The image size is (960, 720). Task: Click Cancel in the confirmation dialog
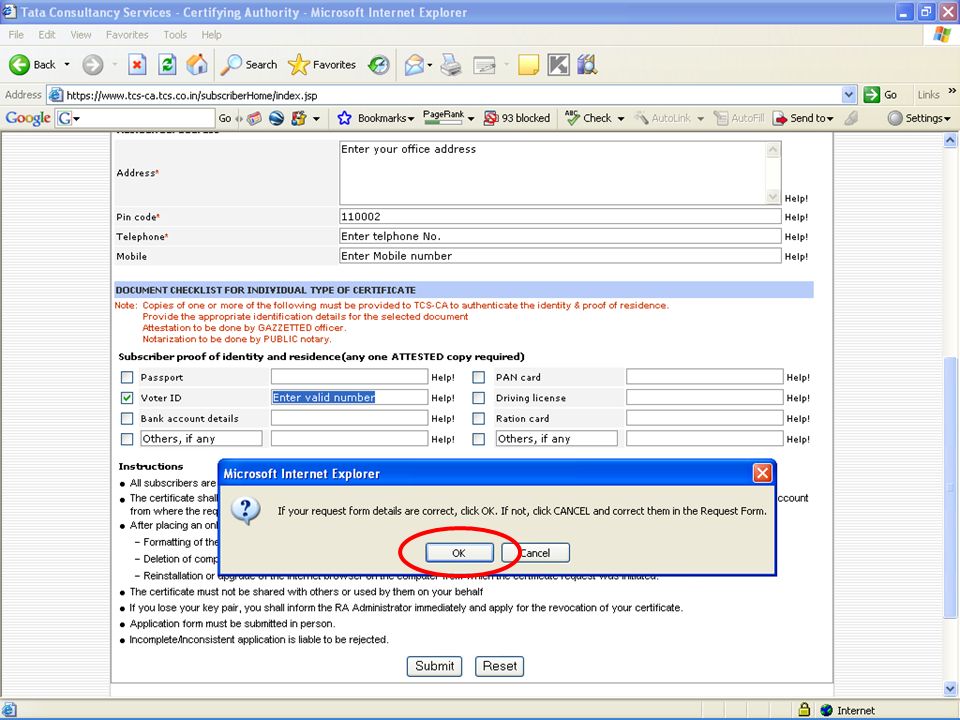[536, 553]
